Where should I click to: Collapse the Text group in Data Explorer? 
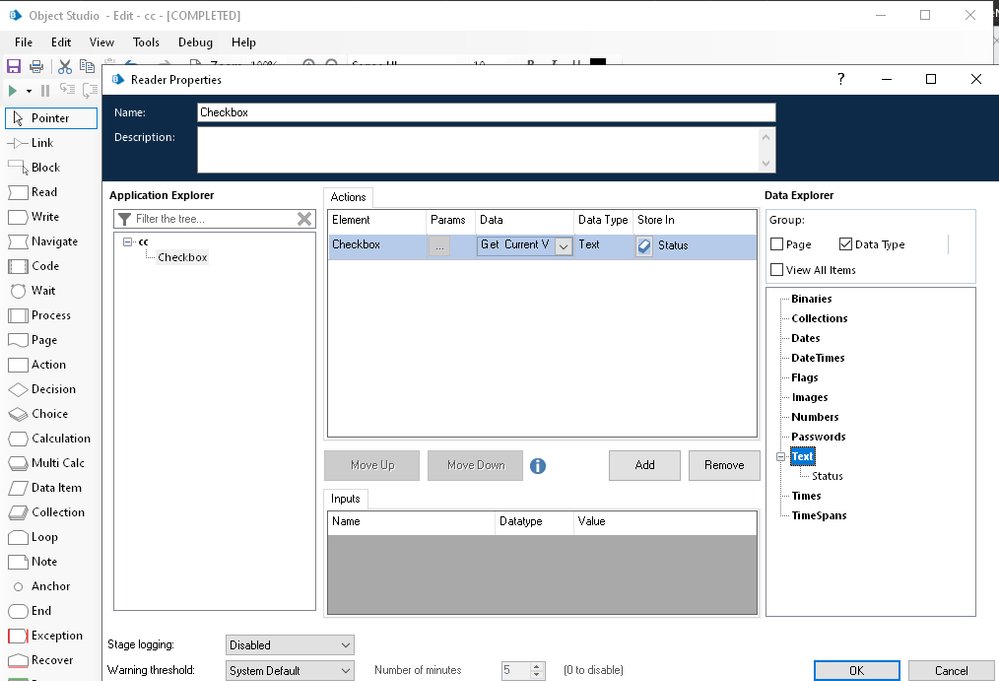[x=780, y=456]
